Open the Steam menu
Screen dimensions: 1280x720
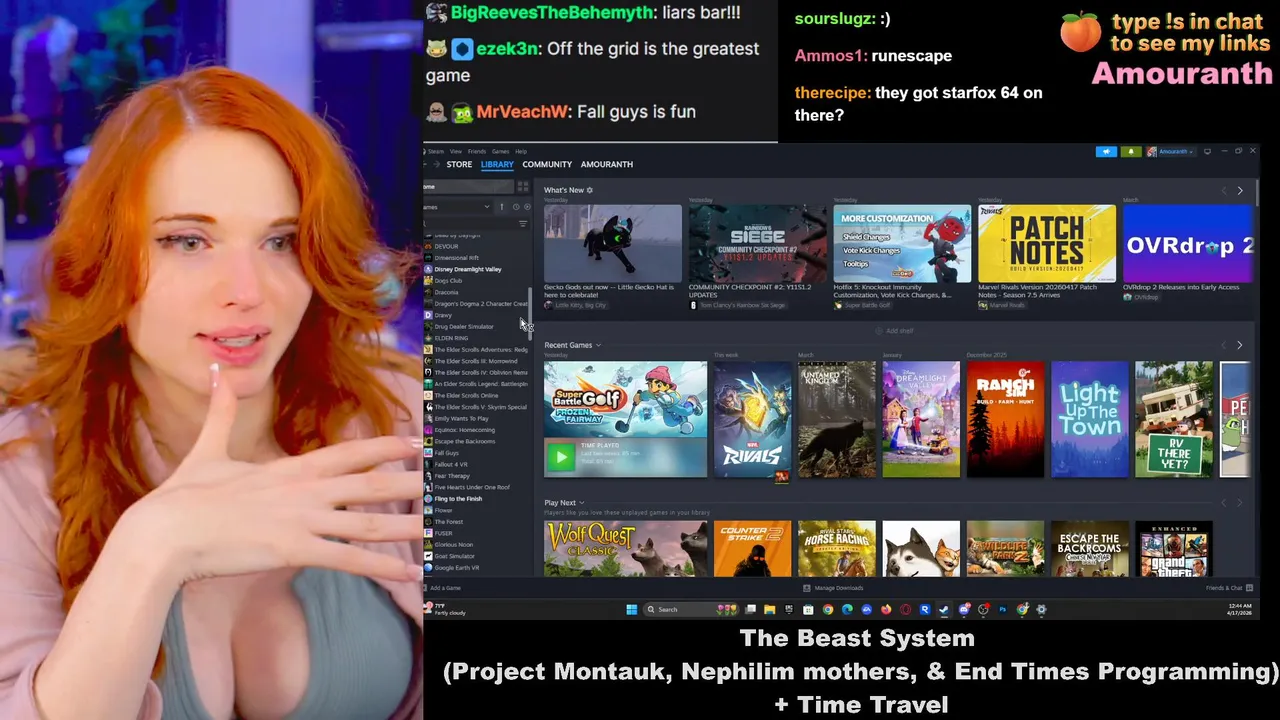(x=436, y=151)
